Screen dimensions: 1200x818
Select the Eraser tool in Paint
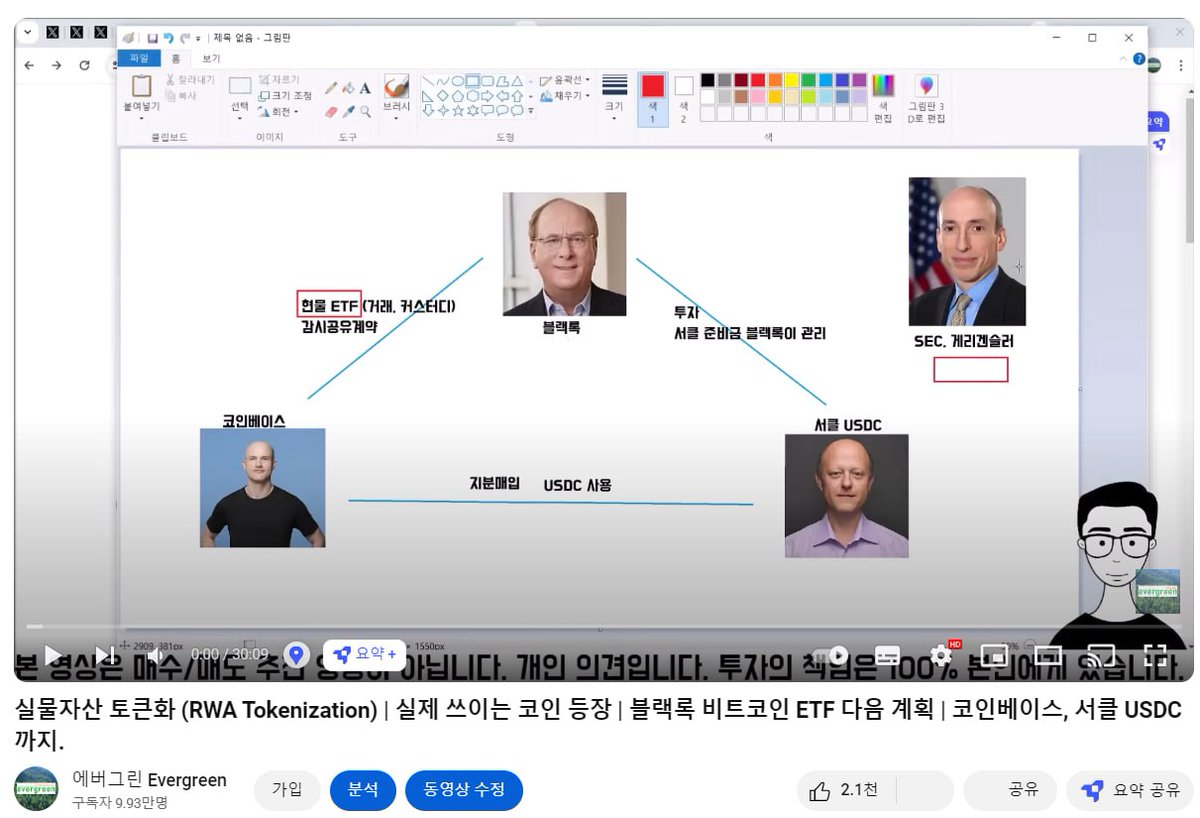[331, 111]
